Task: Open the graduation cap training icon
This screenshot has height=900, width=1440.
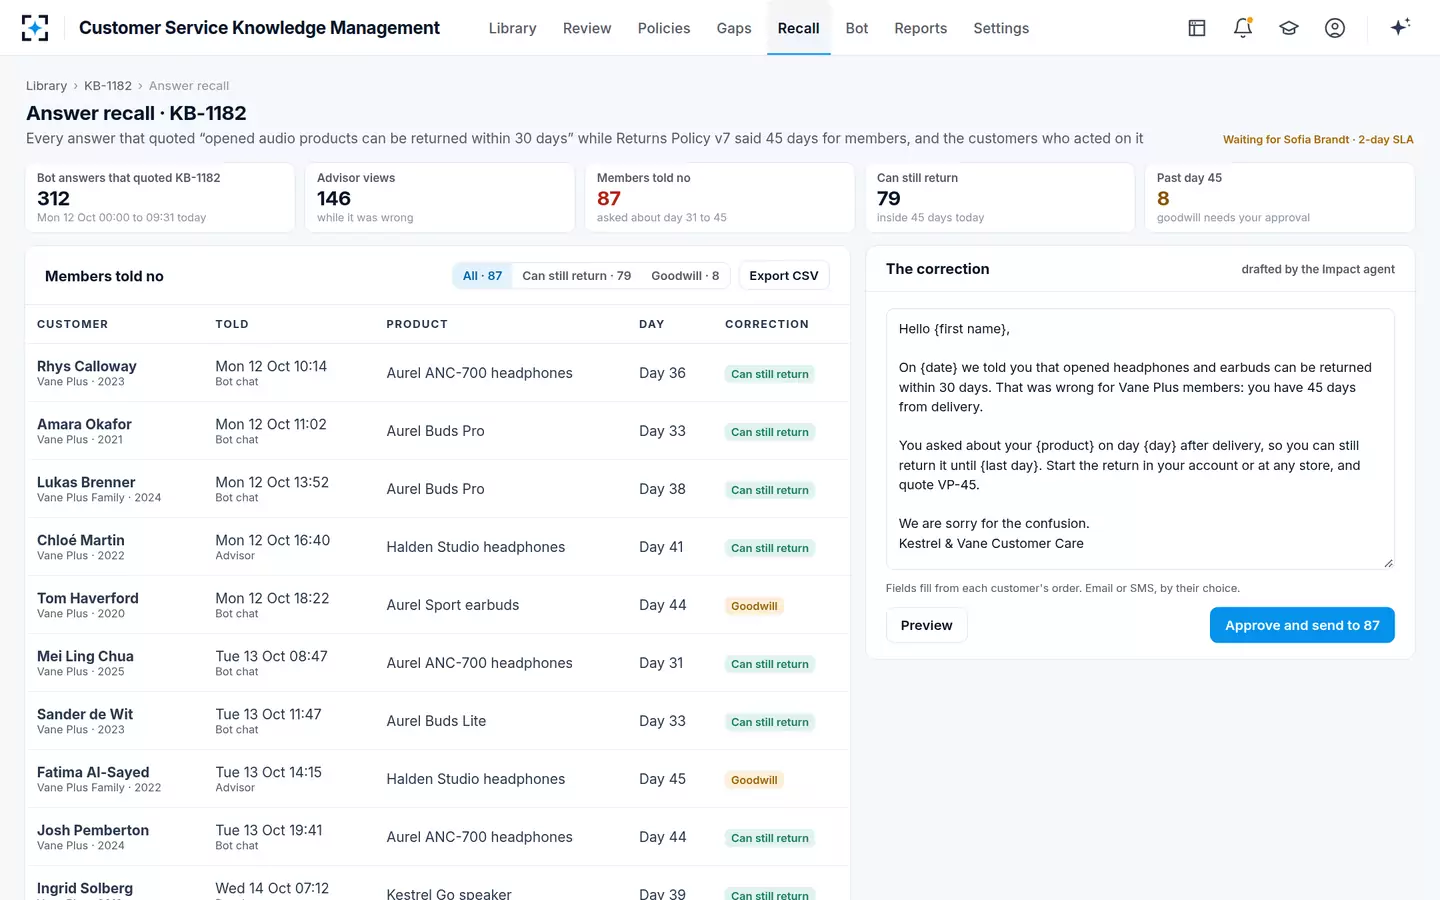Action: tap(1289, 28)
